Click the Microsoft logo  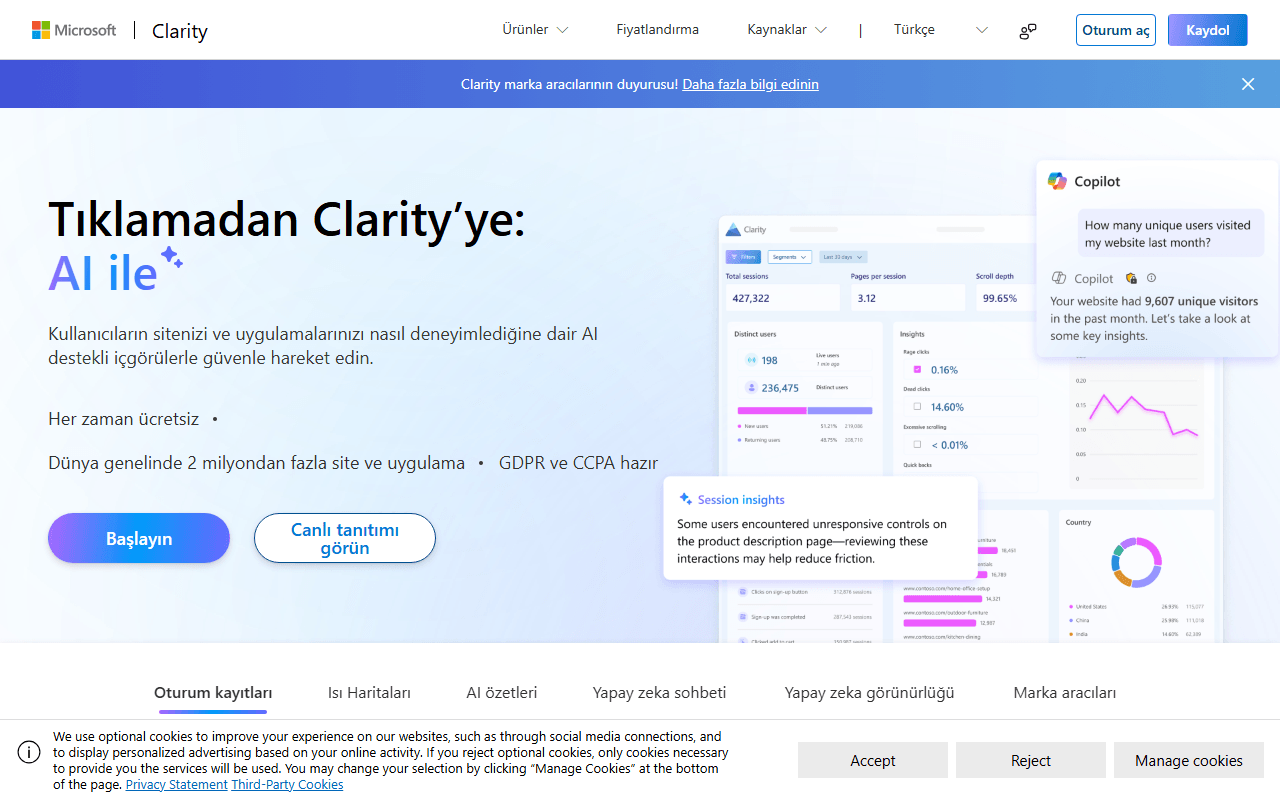(74, 30)
